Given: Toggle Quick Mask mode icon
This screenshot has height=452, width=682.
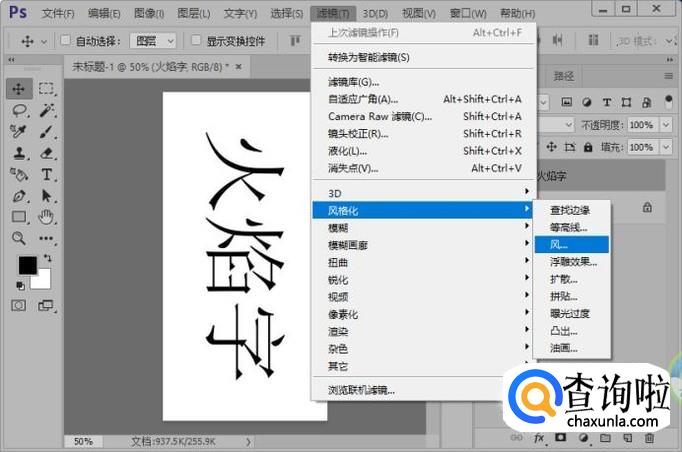Looking at the screenshot, I should (x=18, y=305).
